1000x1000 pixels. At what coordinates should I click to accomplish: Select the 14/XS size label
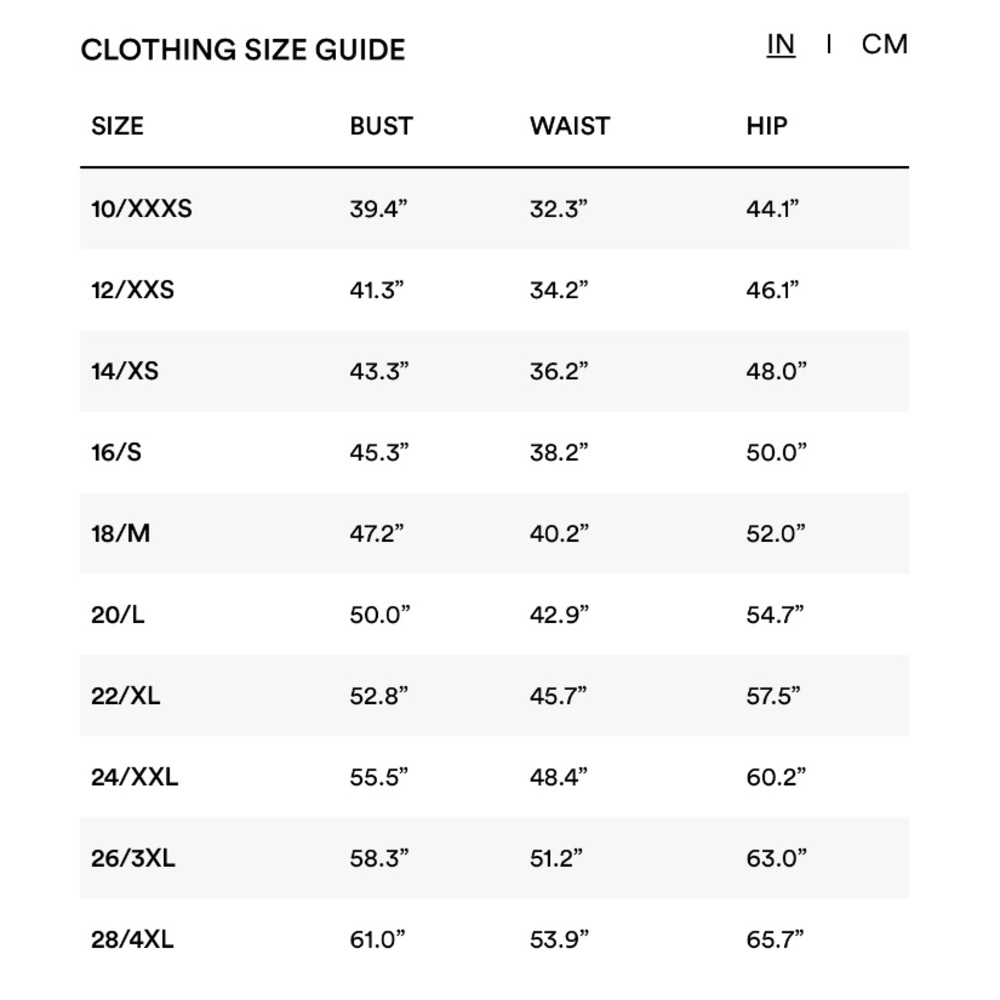[125, 371]
